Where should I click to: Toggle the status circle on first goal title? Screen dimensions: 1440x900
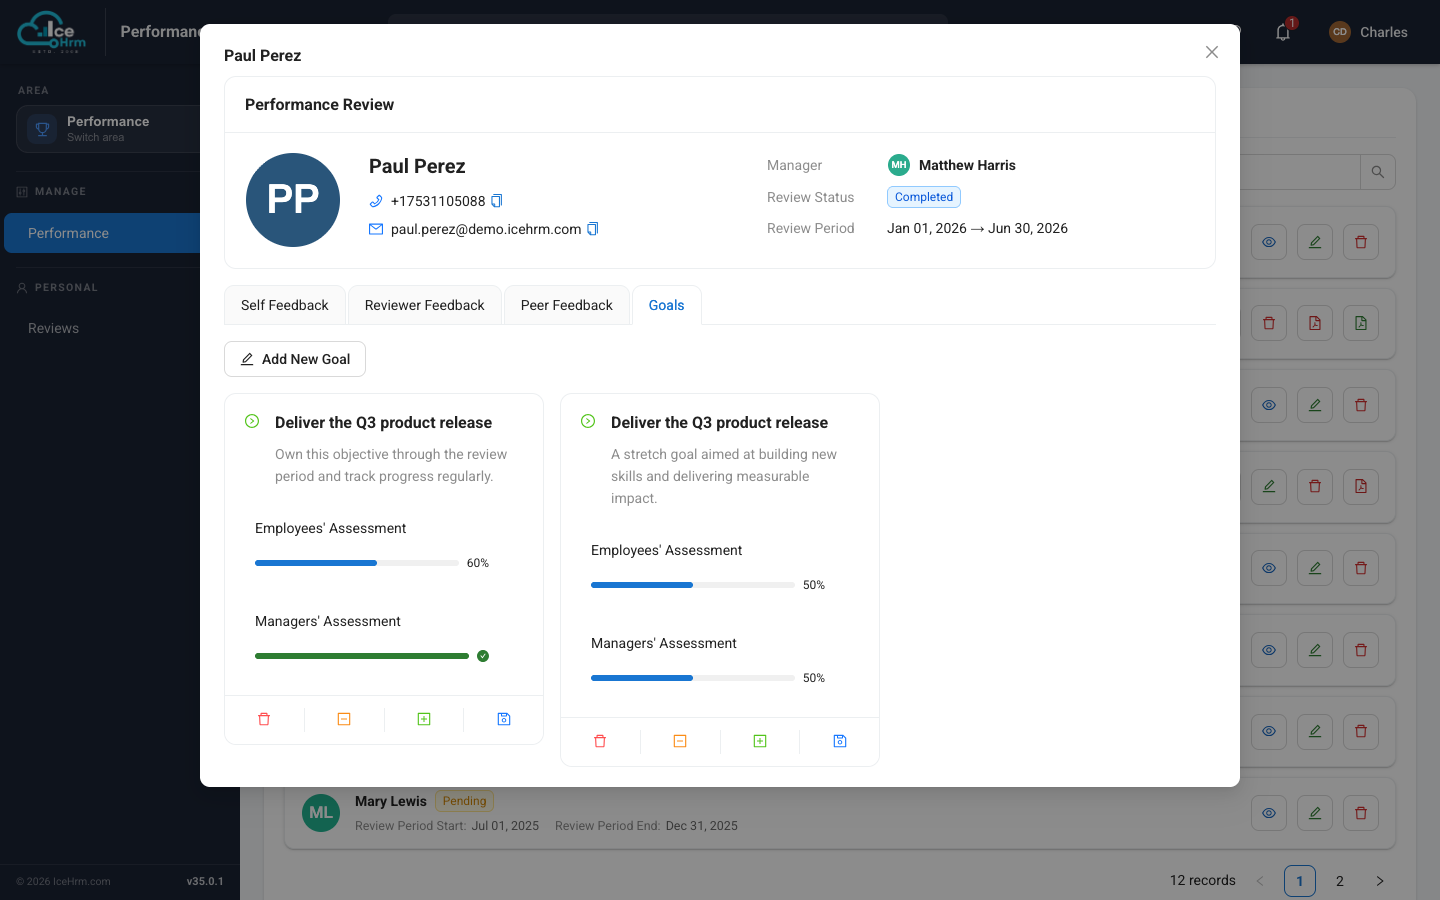pos(252,421)
